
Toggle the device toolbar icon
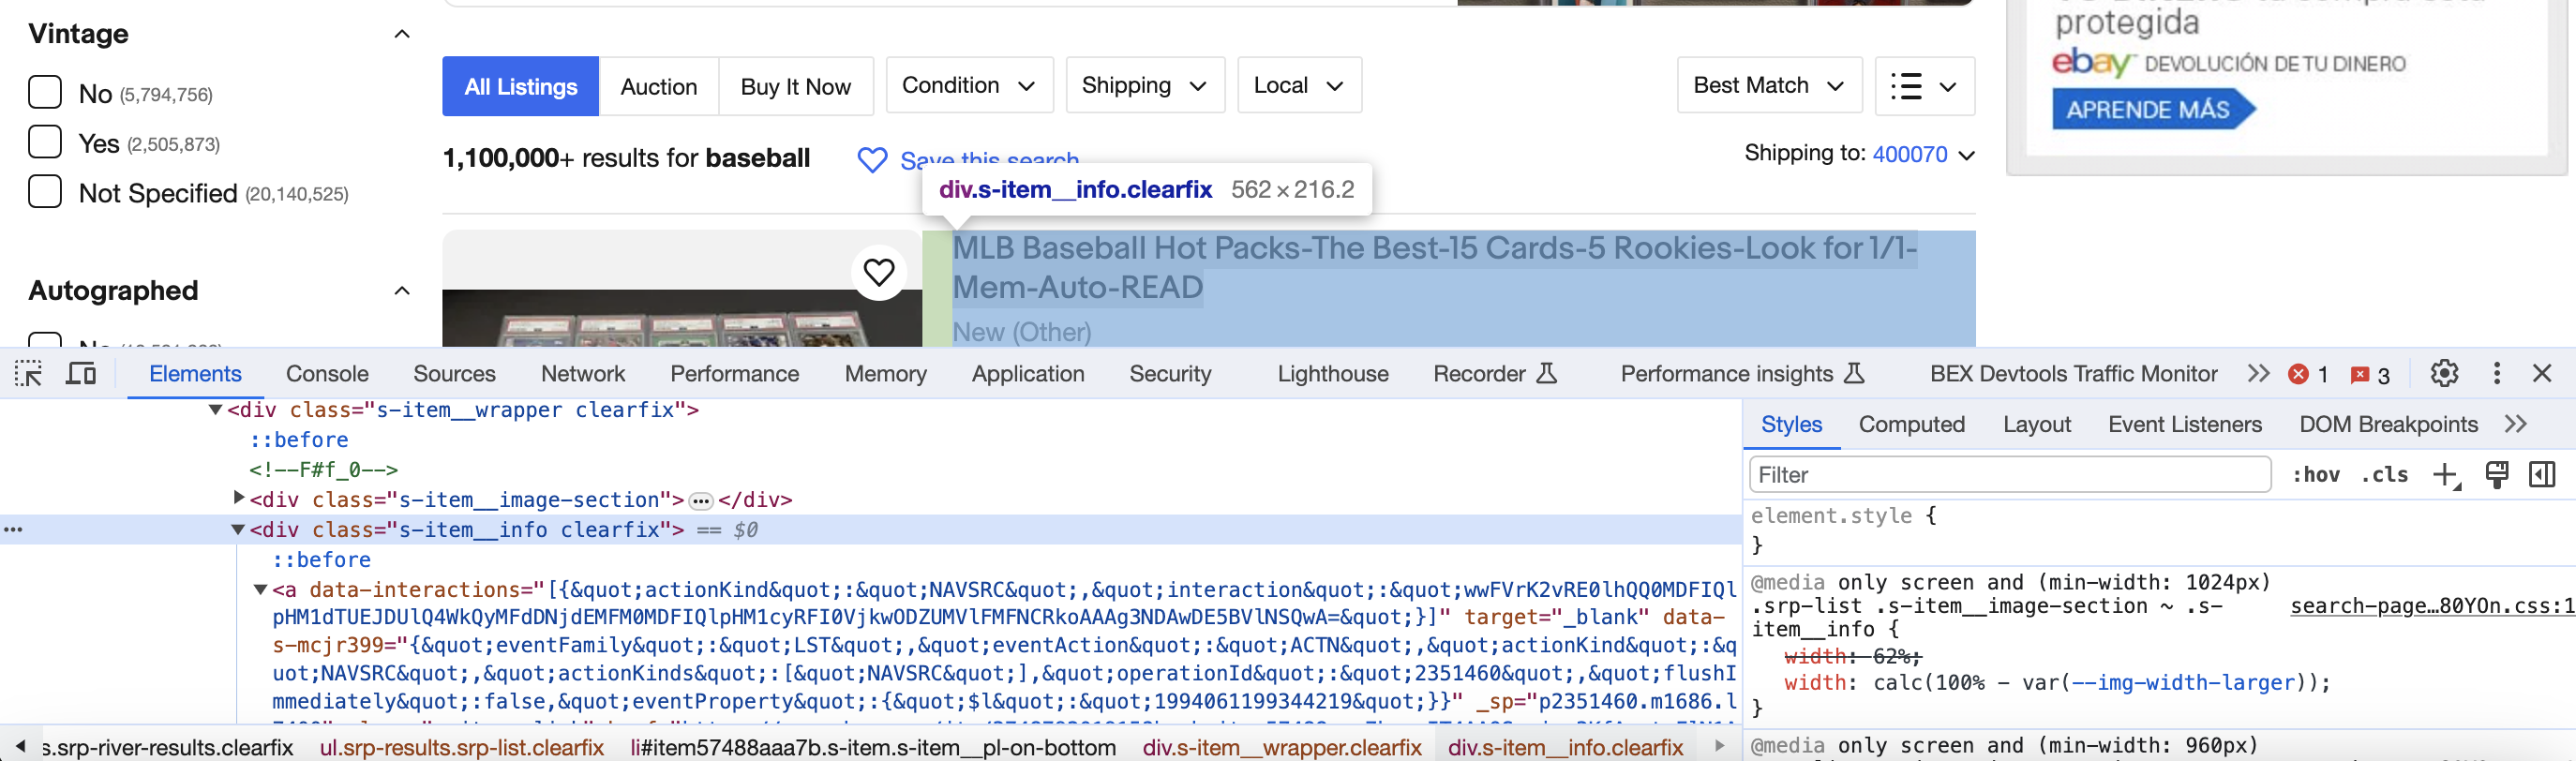[x=81, y=374]
